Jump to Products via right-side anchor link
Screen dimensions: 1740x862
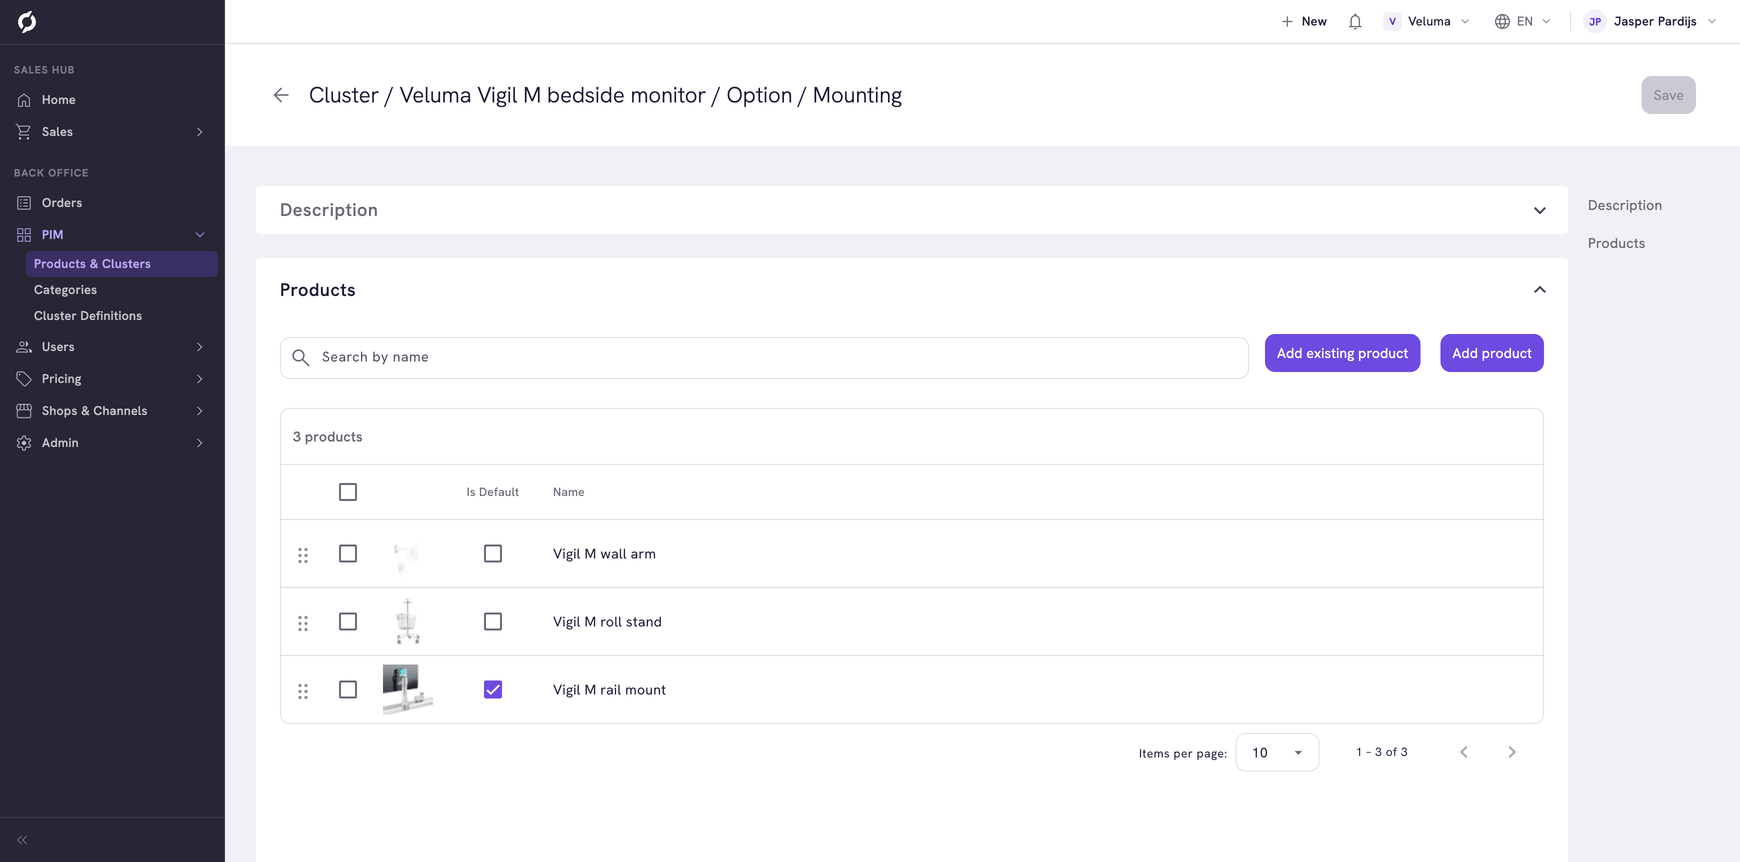click(1616, 243)
